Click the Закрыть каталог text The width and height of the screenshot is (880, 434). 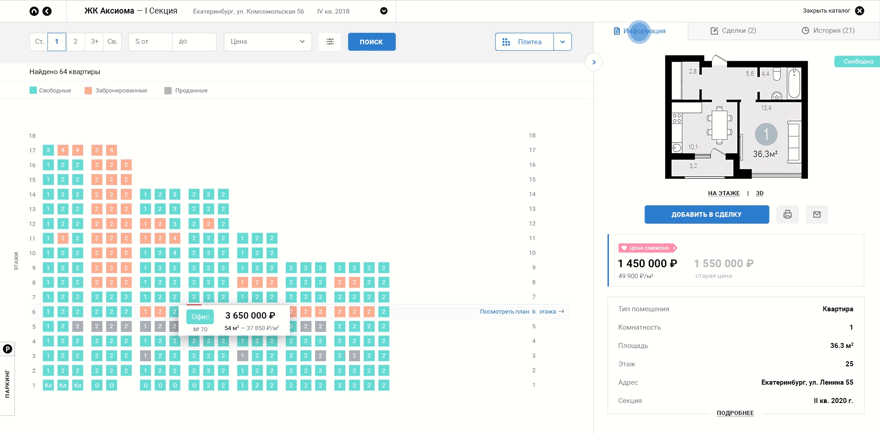pyautogui.click(x=827, y=11)
